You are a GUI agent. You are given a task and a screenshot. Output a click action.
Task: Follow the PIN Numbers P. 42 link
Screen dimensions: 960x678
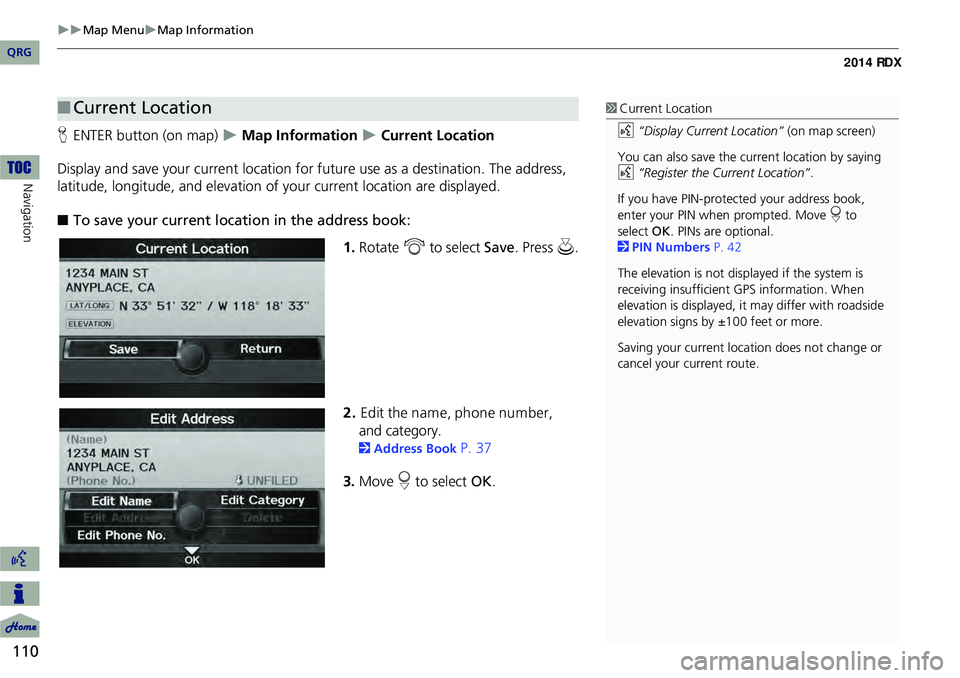click(x=679, y=247)
